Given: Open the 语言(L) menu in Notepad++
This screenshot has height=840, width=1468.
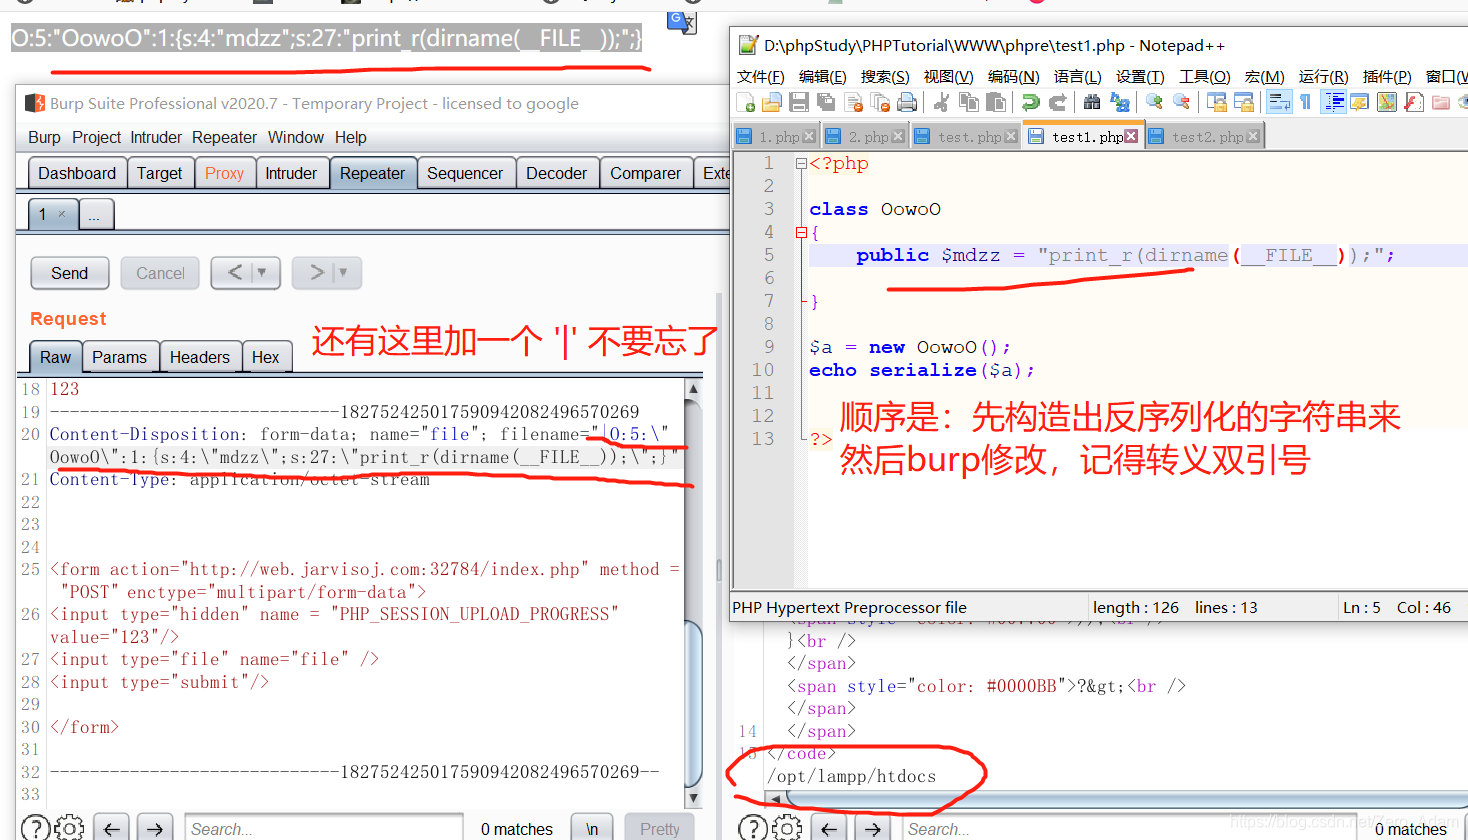Looking at the screenshot, I should 1077,77.
